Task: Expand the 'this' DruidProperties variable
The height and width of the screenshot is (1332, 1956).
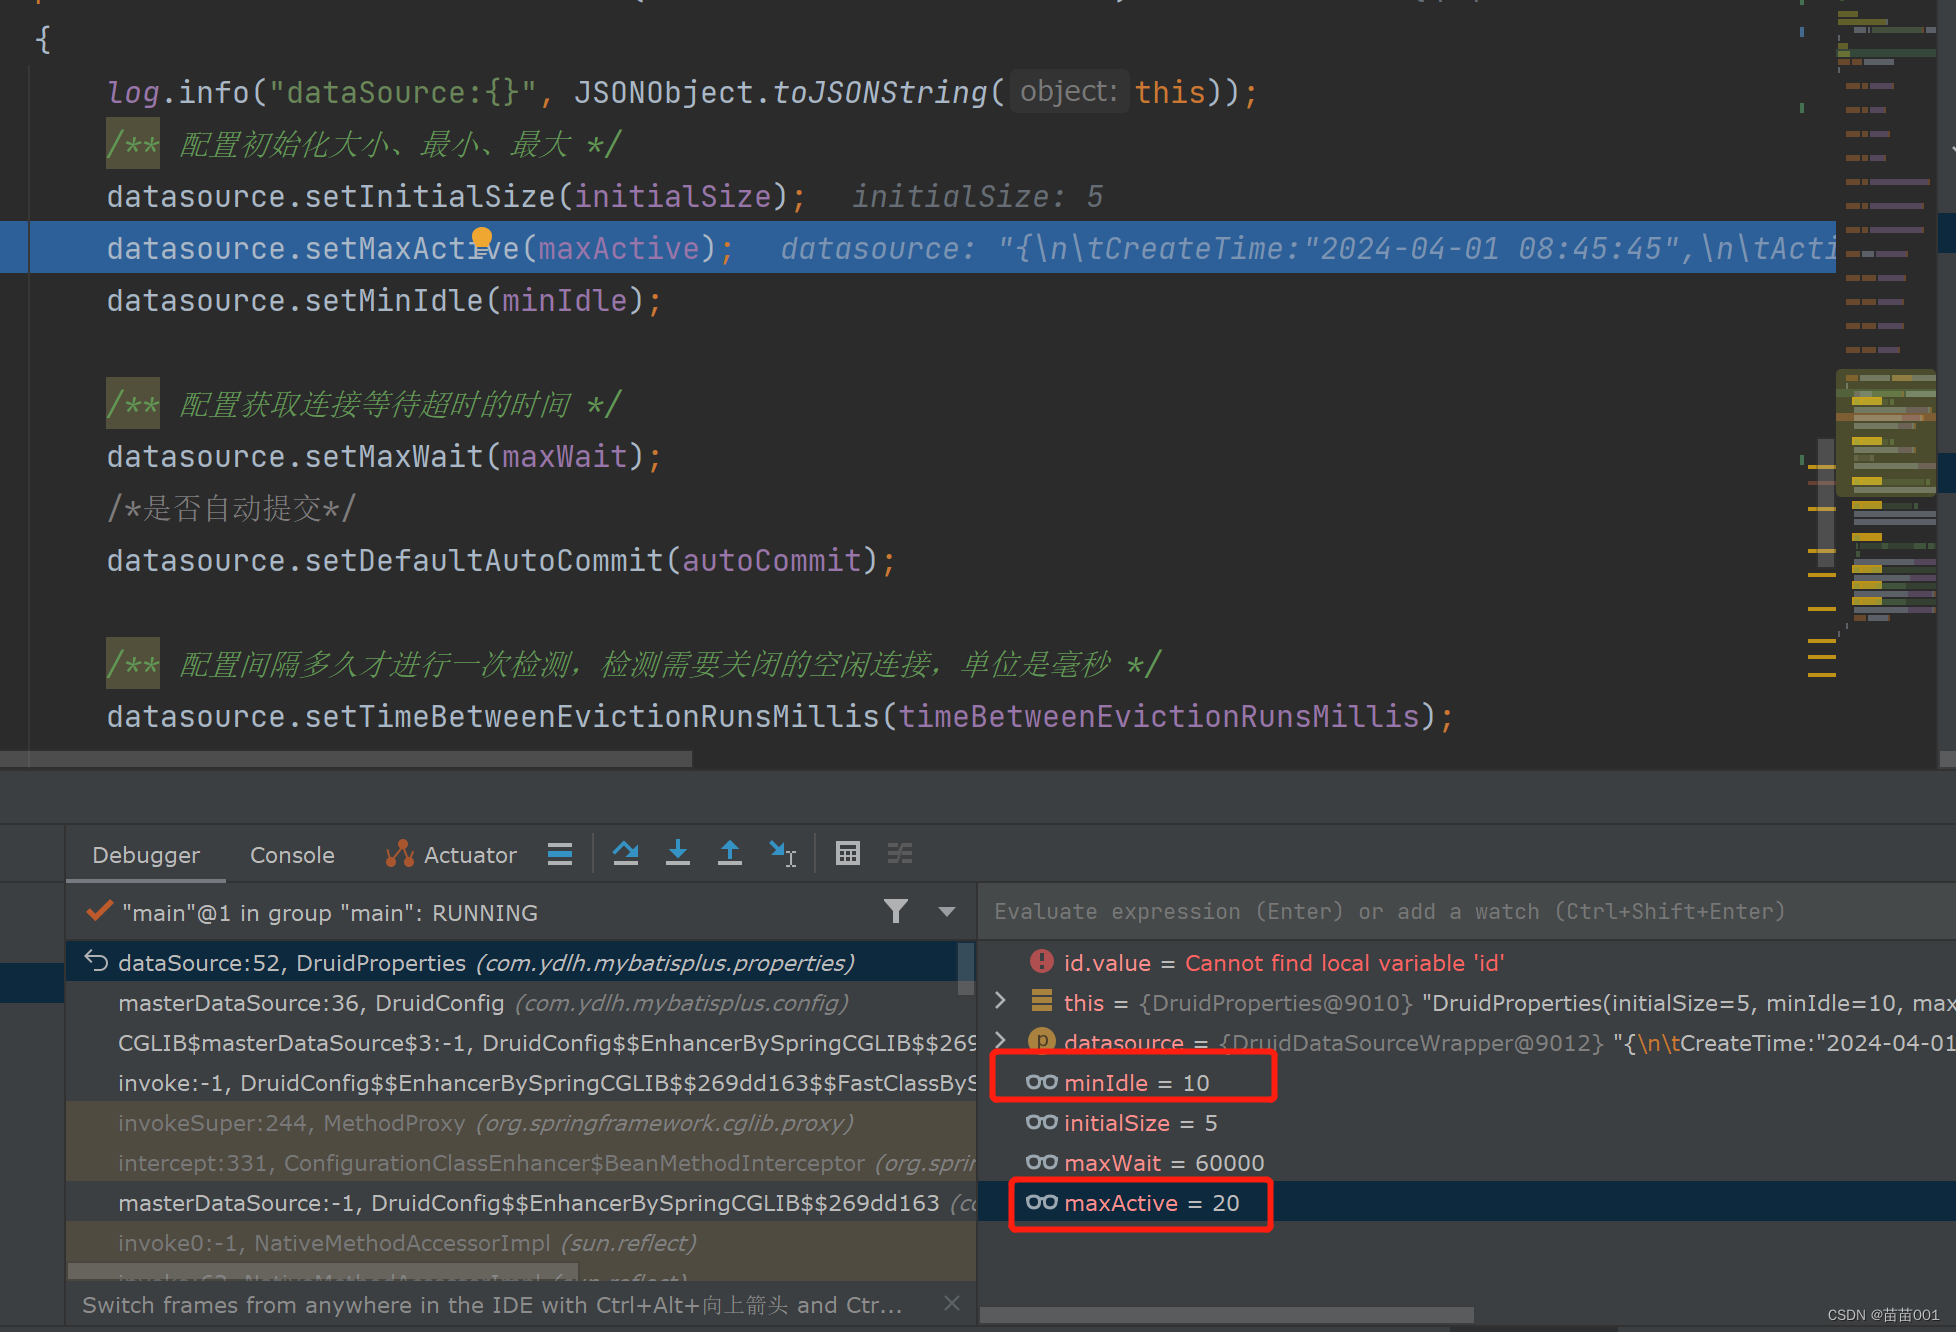Action: 1000,1001
